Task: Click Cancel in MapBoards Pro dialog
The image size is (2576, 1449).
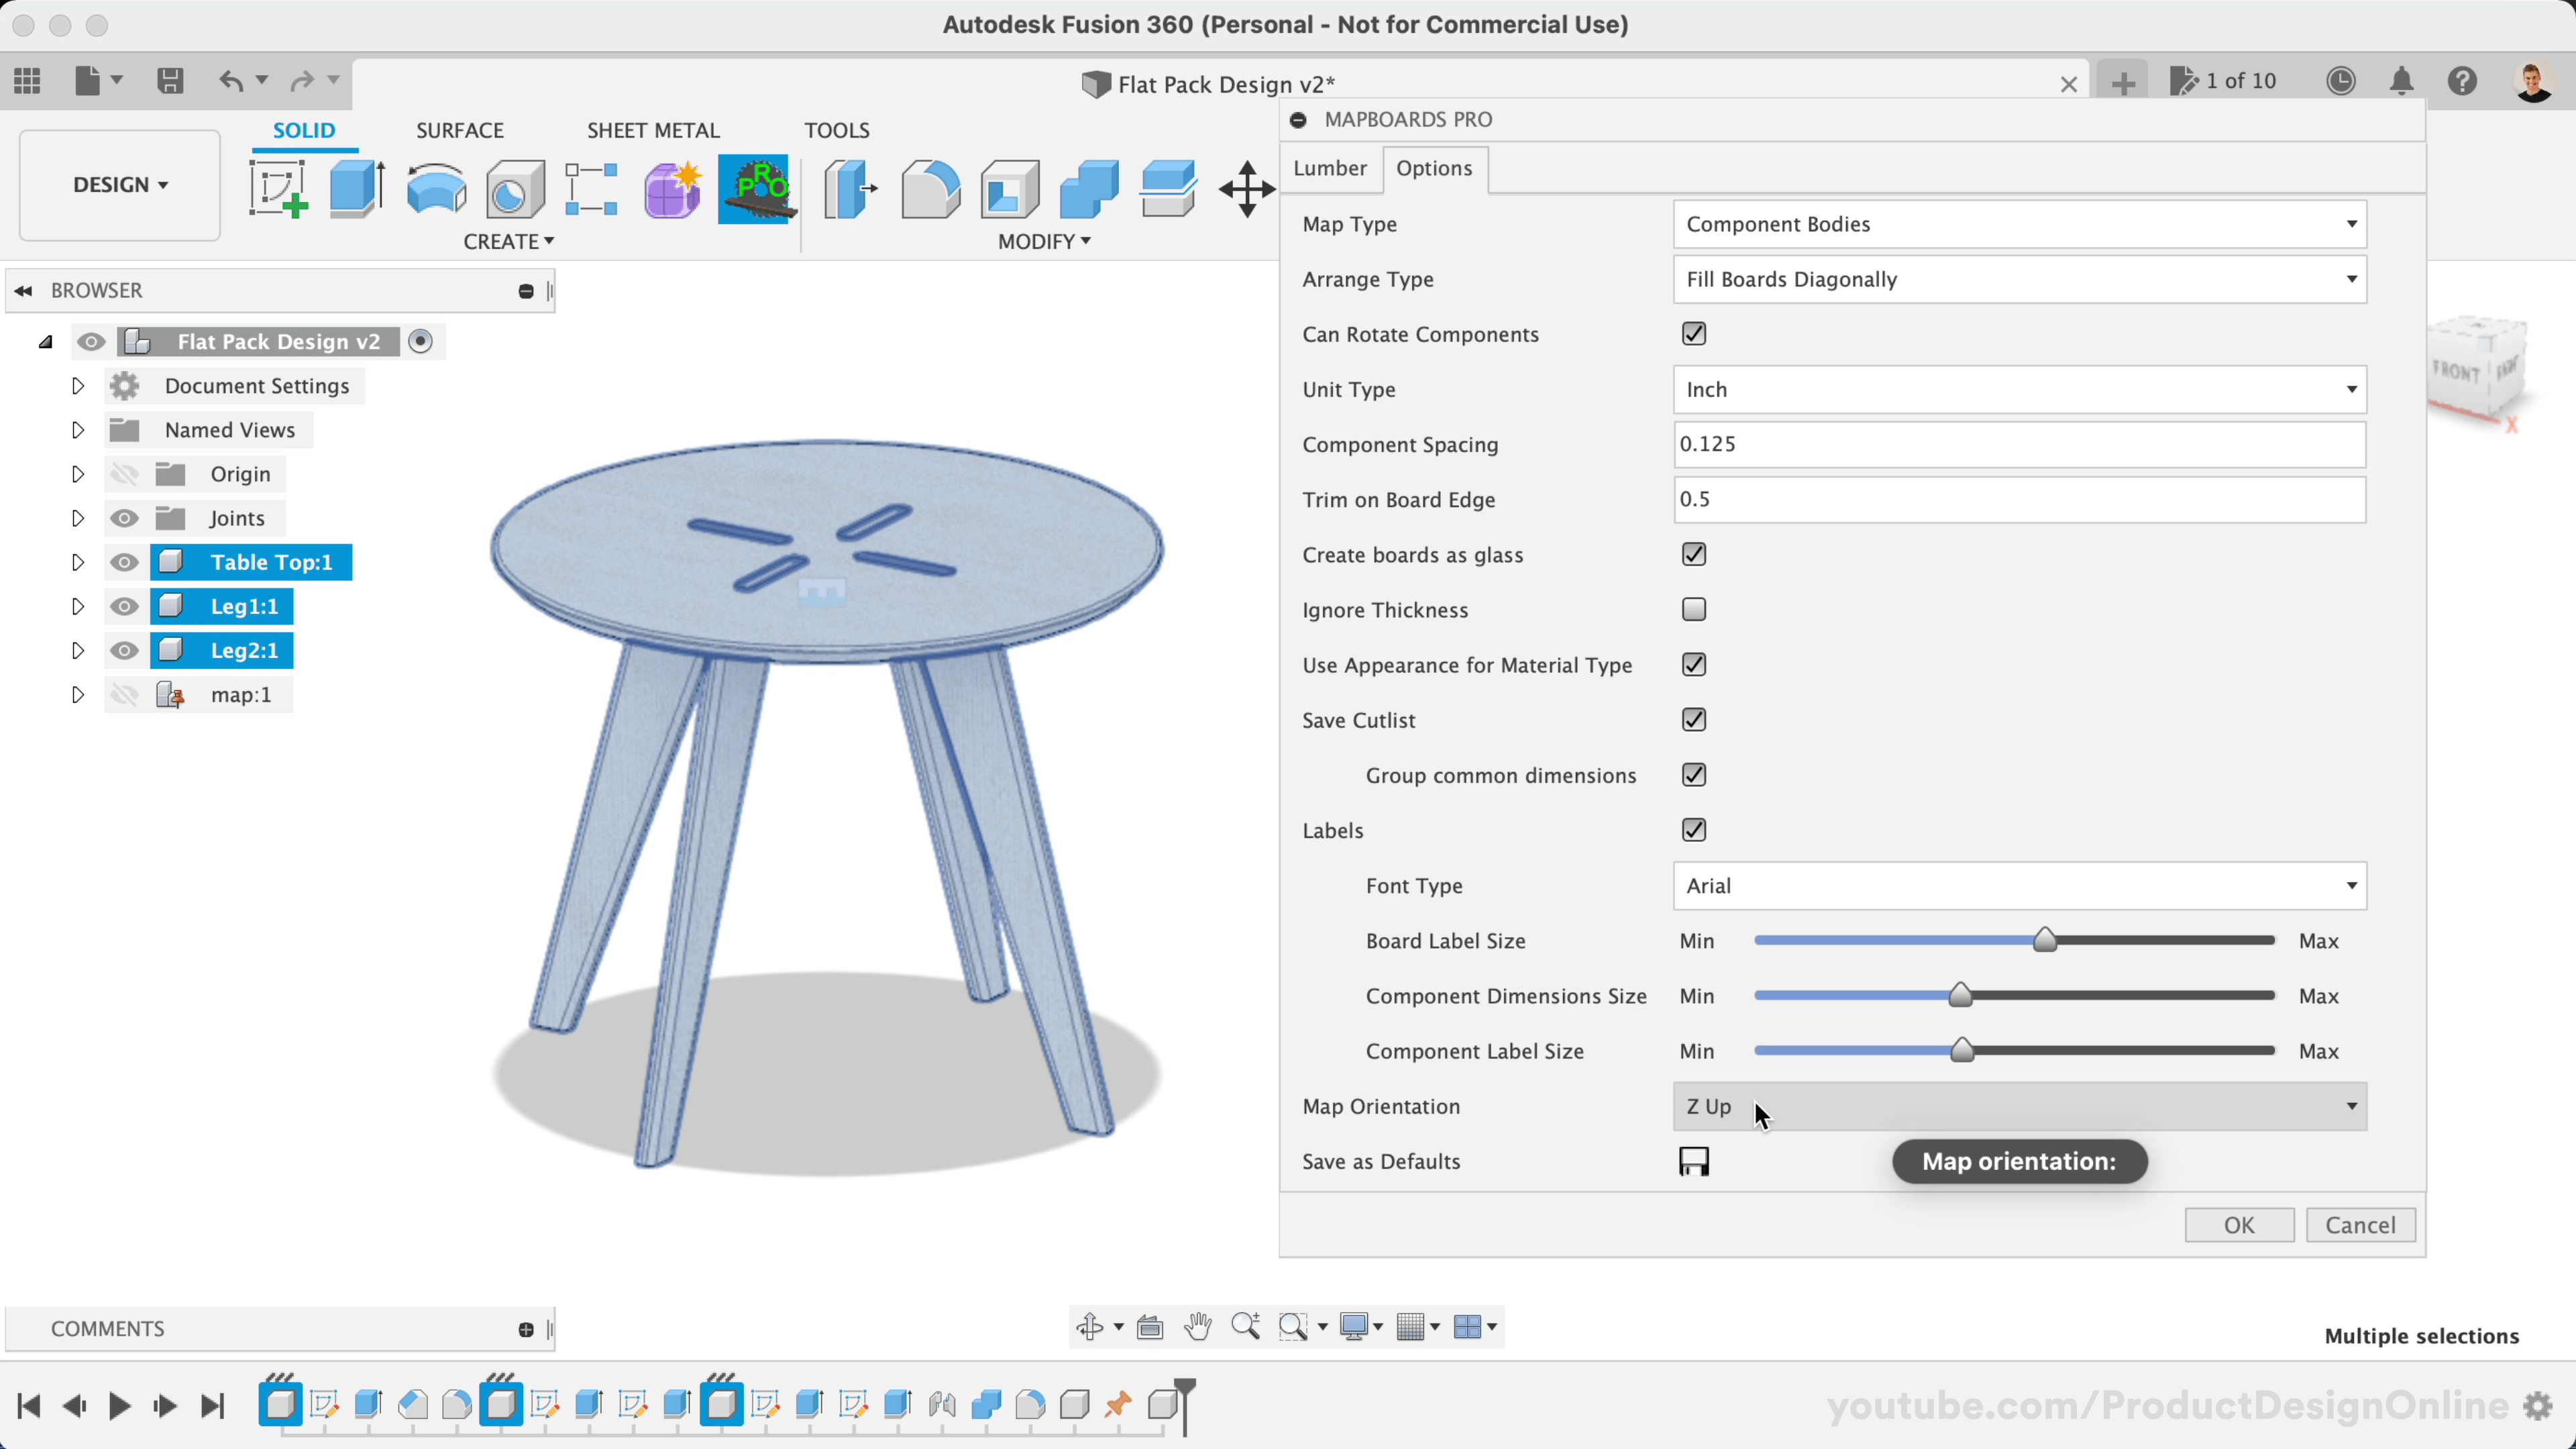Action: click(2360, 1225)
